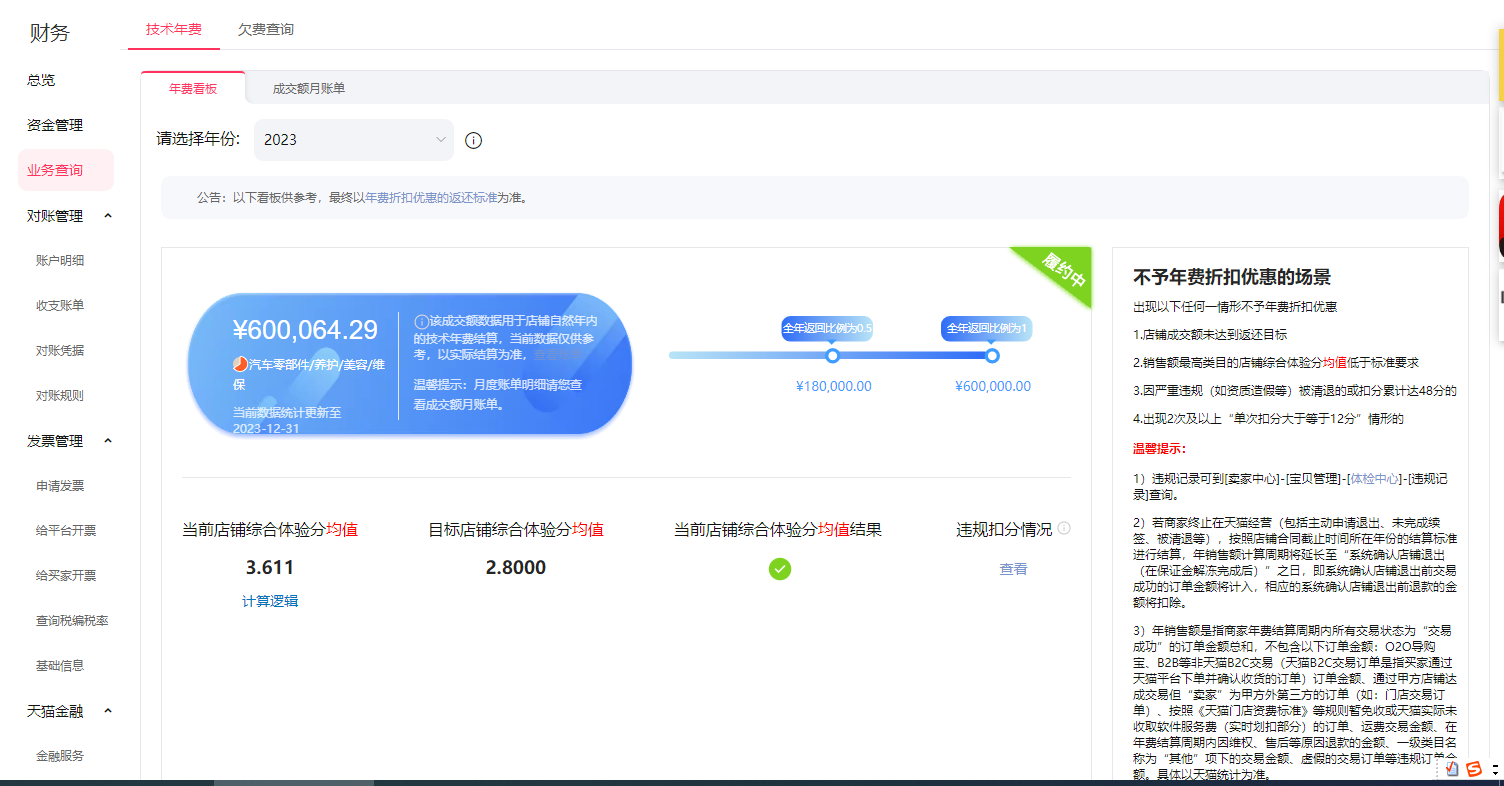Click the 财务 title at top of sidebar
Viewport: 1504px width, 786px height.
pyautogui.click(x=49, y=32)
